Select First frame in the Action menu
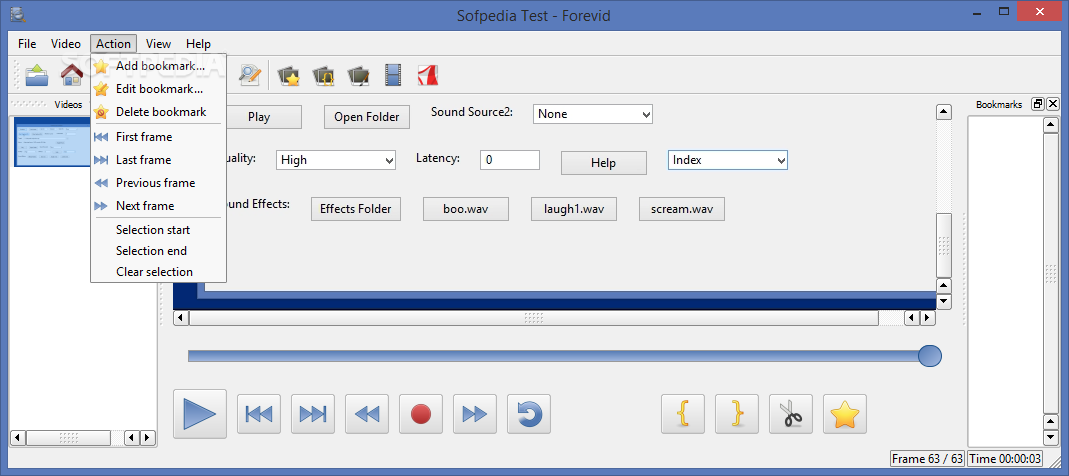 pos(158,137)
